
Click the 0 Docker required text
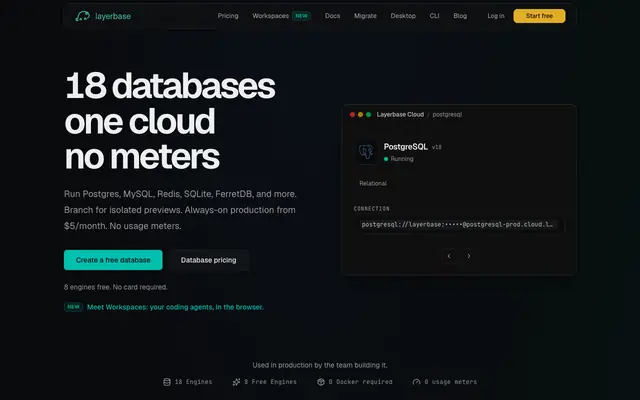[360, 382]
